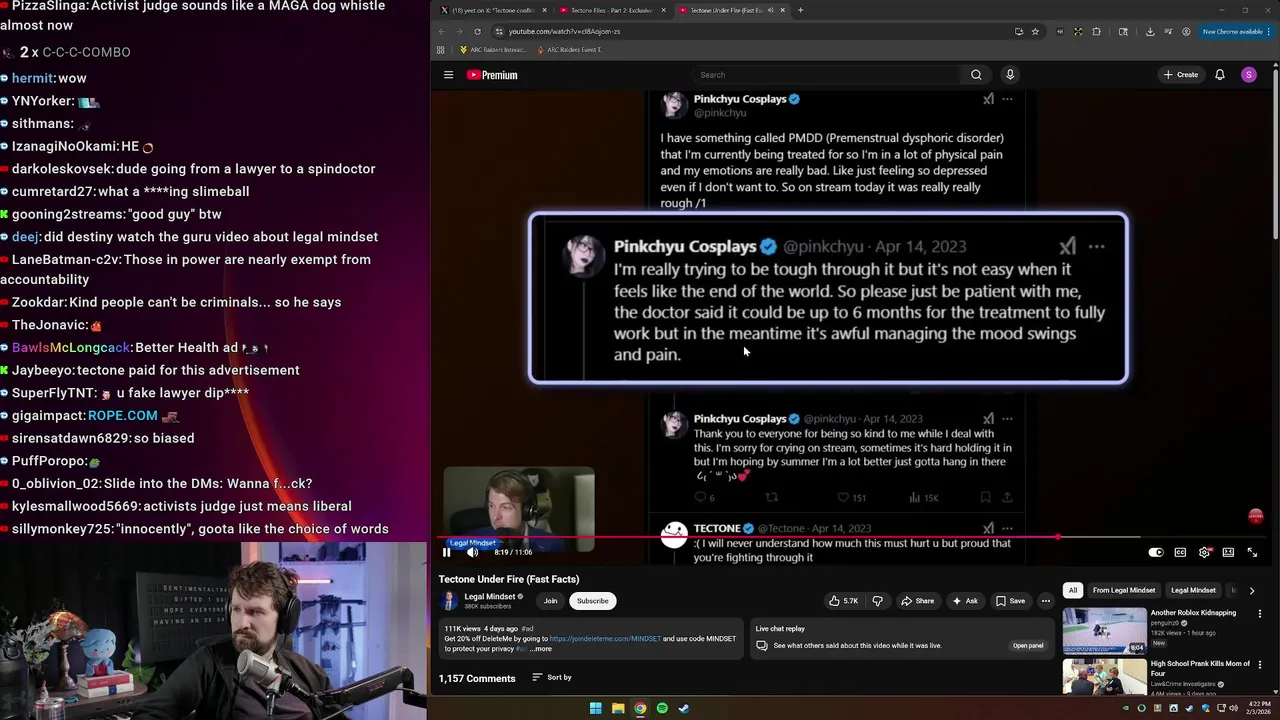Click the Chrome address bar URL
1280x720 pixels.
point(564,31)
